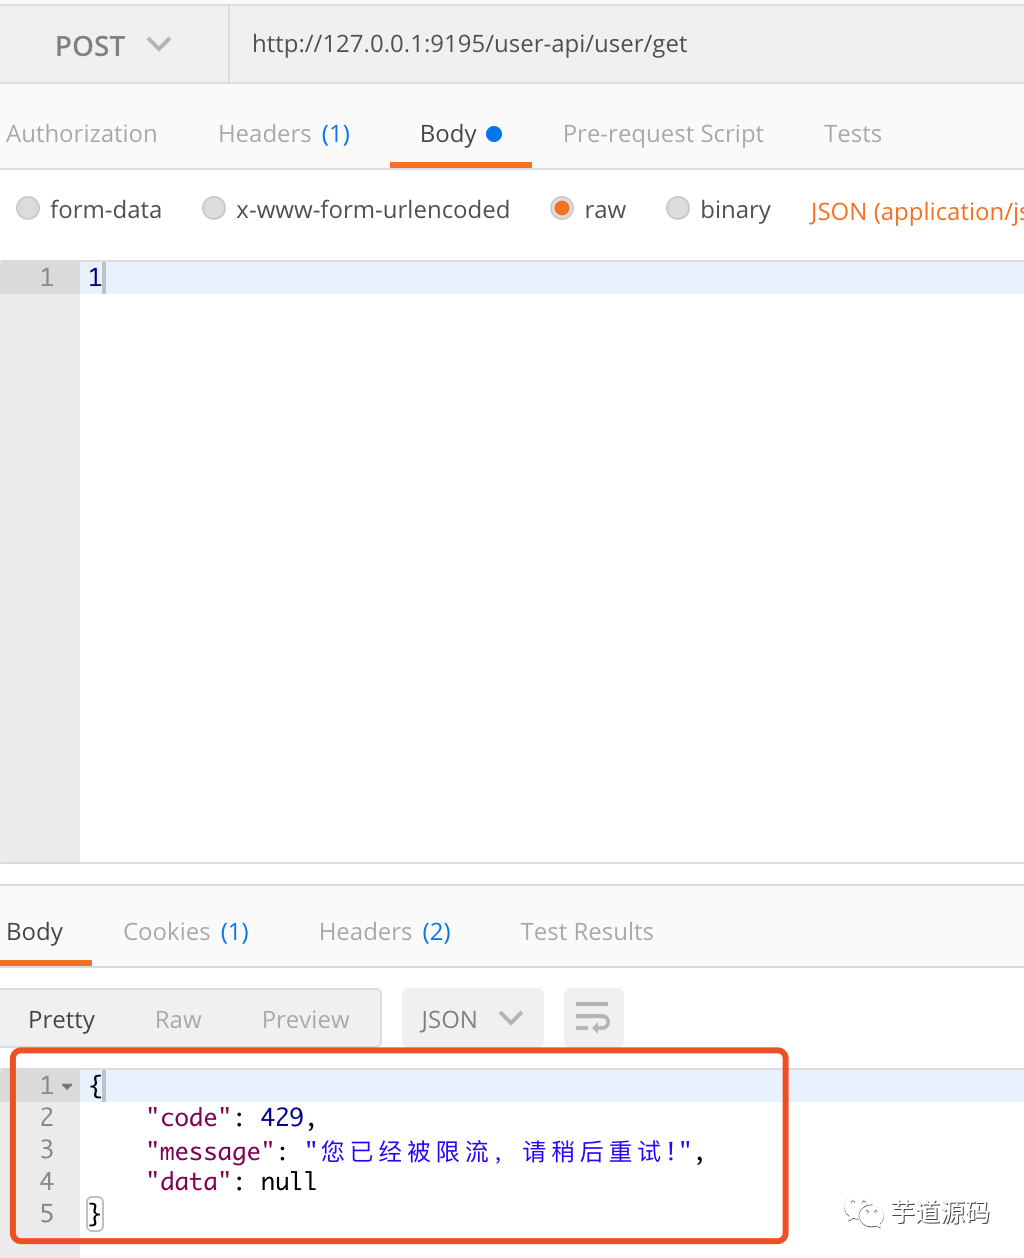Toggle the wrap lines icon
The height and width of the screenshot is (1258, 1024).
[x=594, y=1018]
